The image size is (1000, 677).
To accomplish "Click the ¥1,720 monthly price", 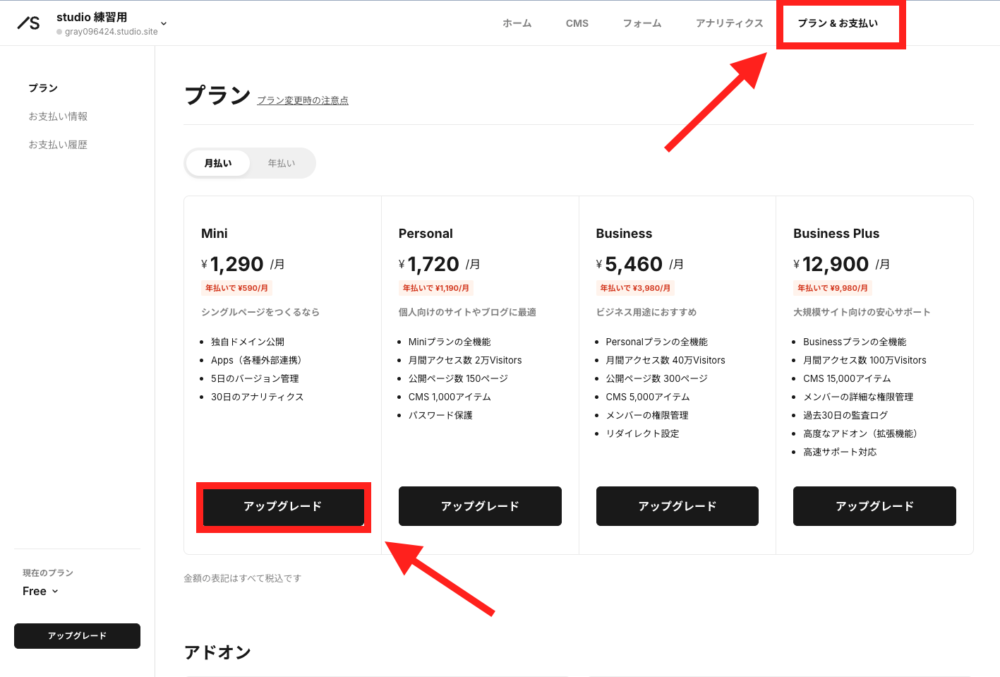I will click(439, 263).
